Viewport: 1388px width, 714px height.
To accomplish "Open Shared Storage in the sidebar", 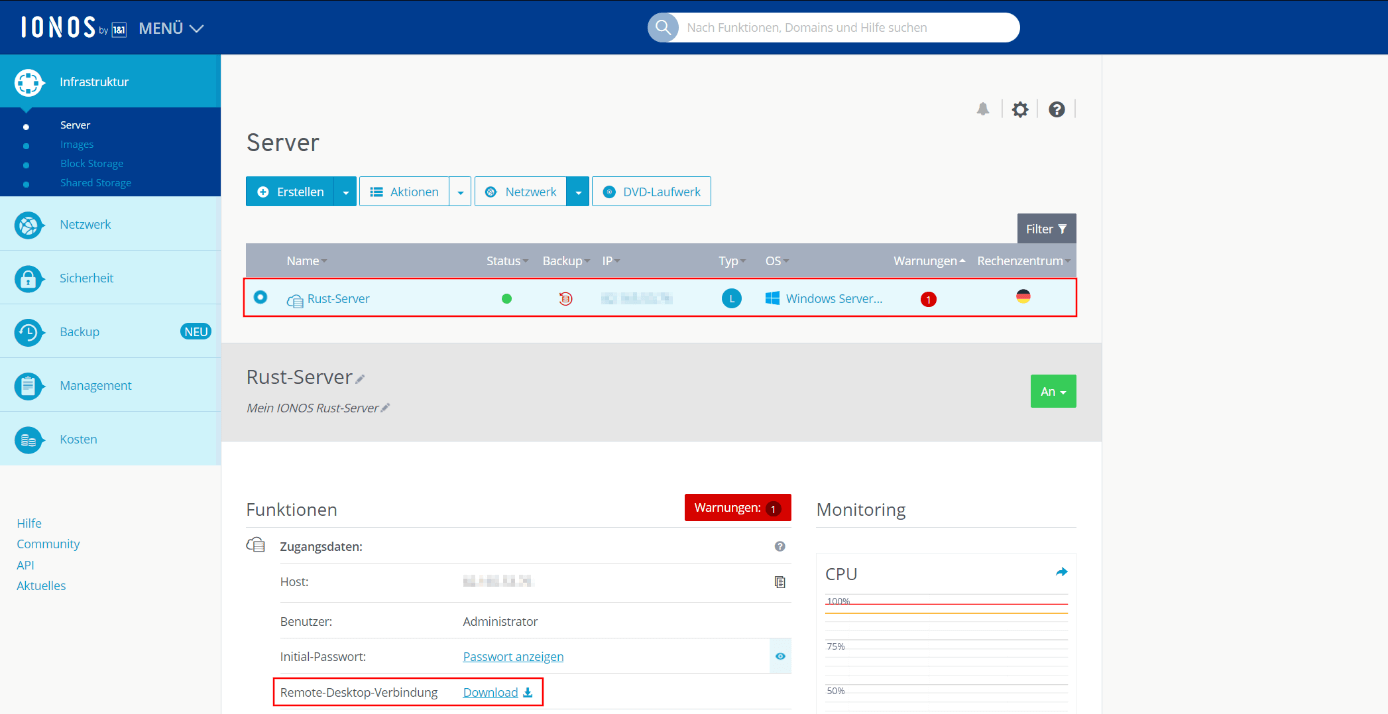I will [96, 183].
